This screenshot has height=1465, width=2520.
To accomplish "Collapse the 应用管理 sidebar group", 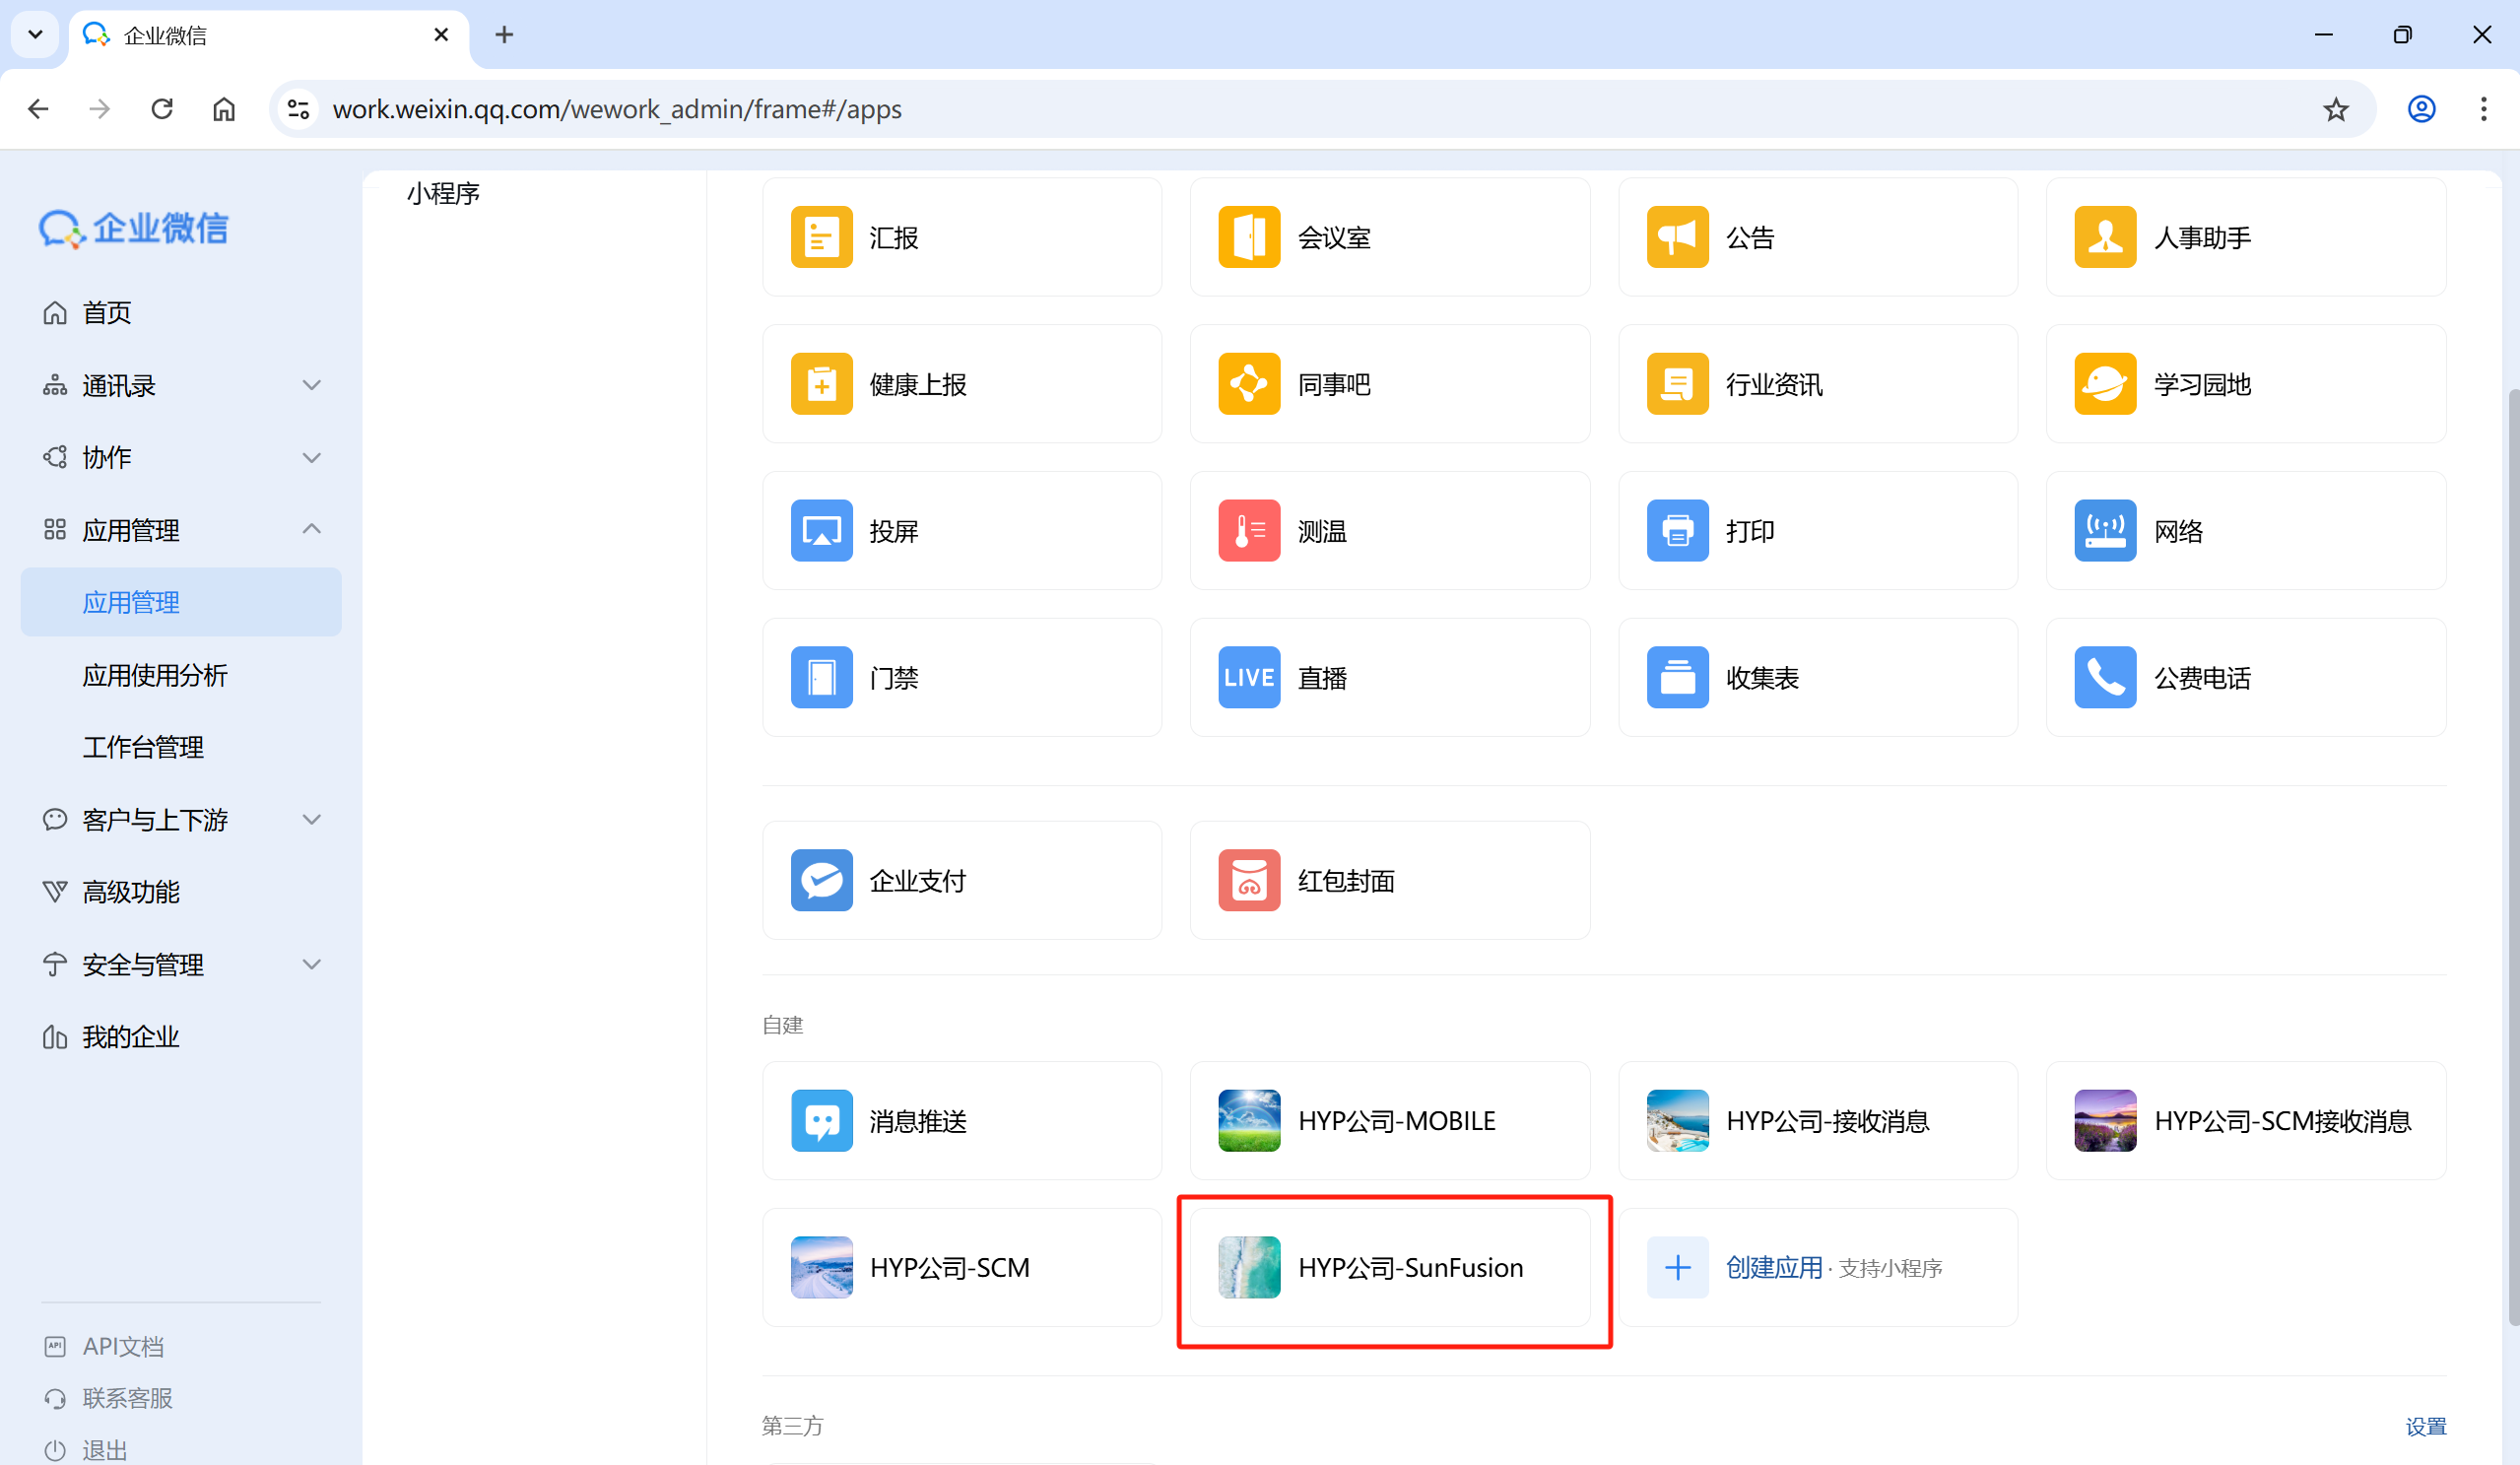I will 311,529.
